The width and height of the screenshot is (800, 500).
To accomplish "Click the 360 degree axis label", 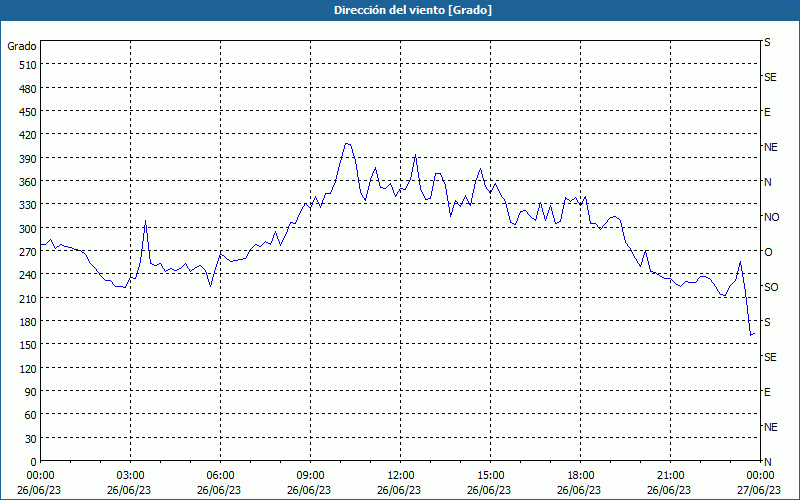I will coord(29,182).
